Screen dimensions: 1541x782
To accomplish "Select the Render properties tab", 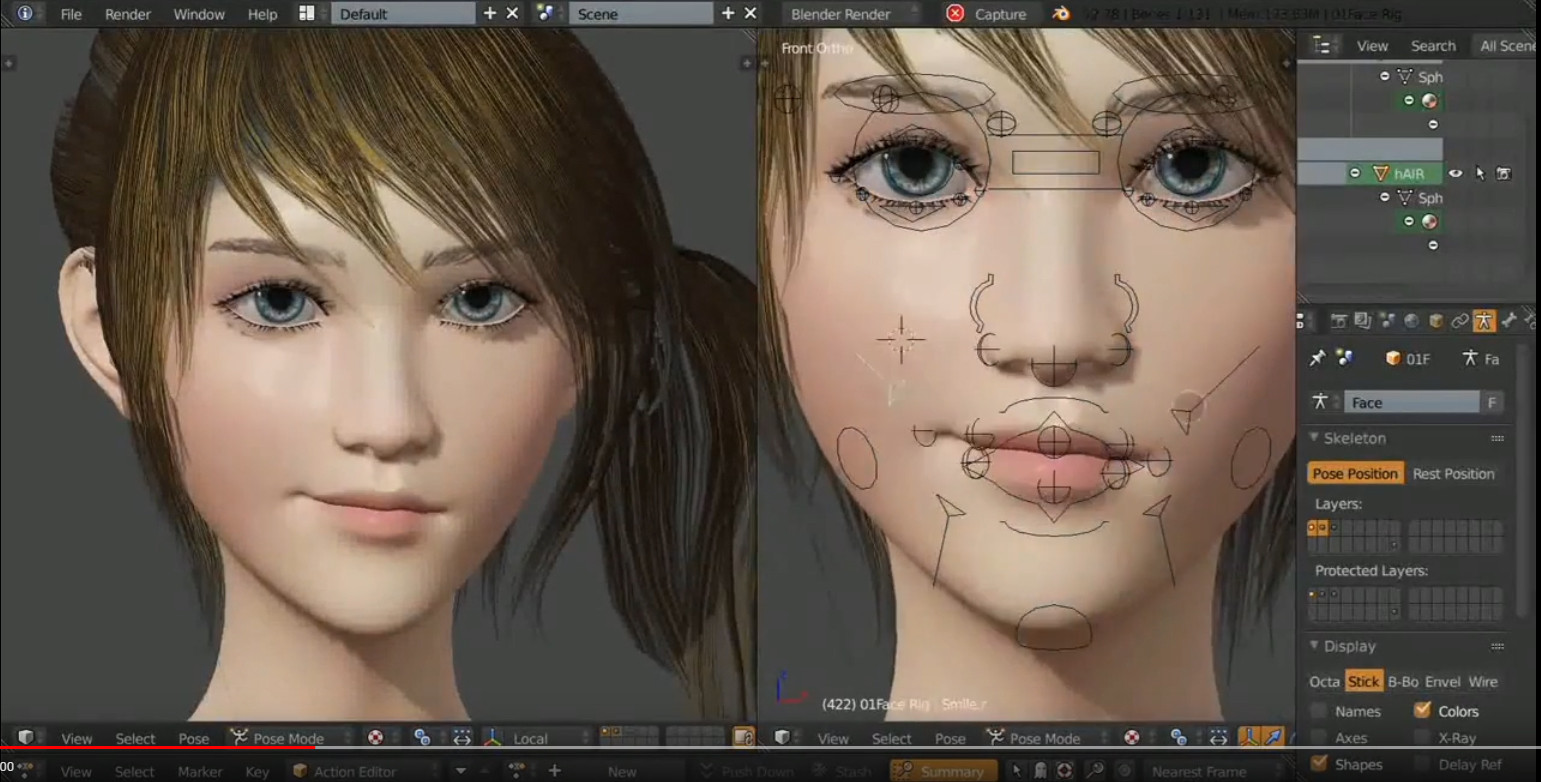I will [1340, 320].
